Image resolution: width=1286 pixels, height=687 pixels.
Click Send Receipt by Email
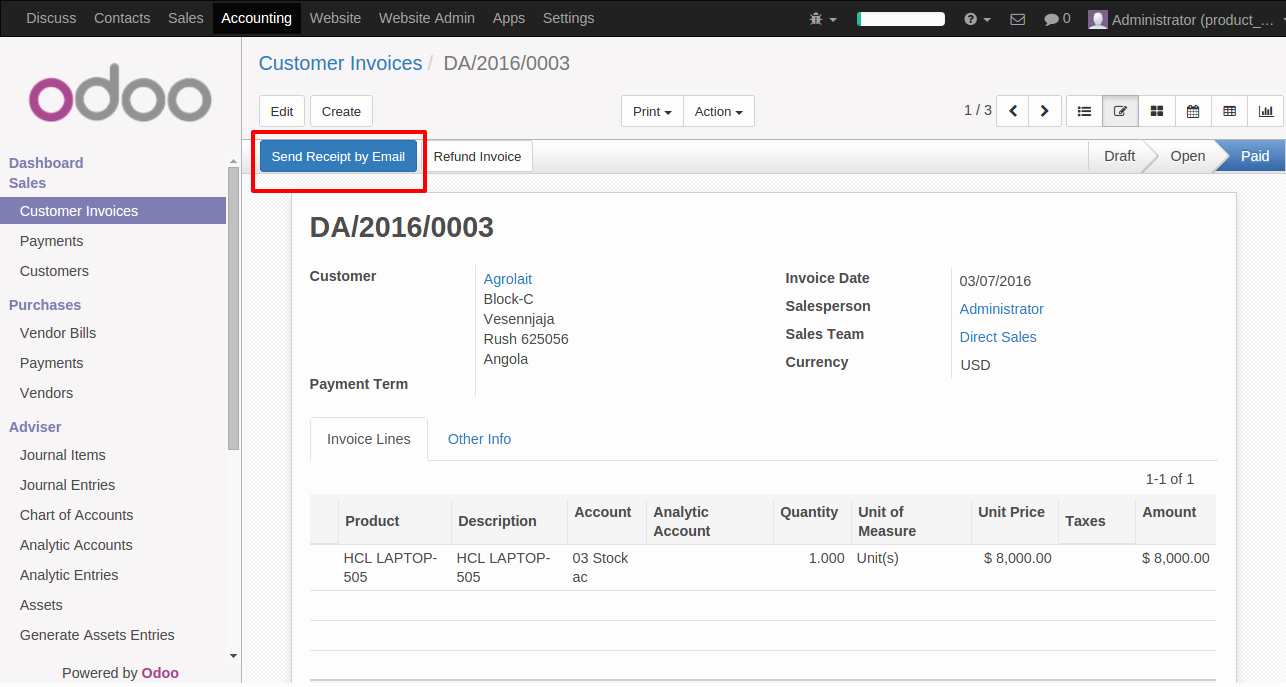338,156
